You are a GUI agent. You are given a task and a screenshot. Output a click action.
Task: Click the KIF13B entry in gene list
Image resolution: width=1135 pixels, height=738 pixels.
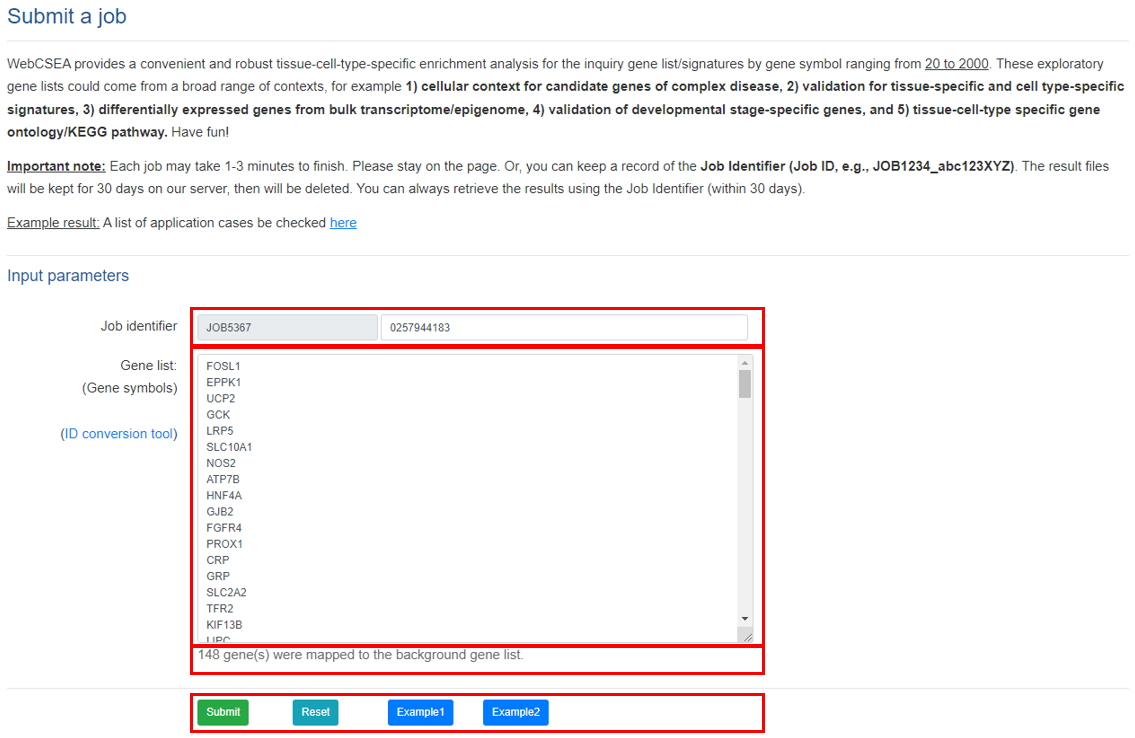[x=224, y=625]
